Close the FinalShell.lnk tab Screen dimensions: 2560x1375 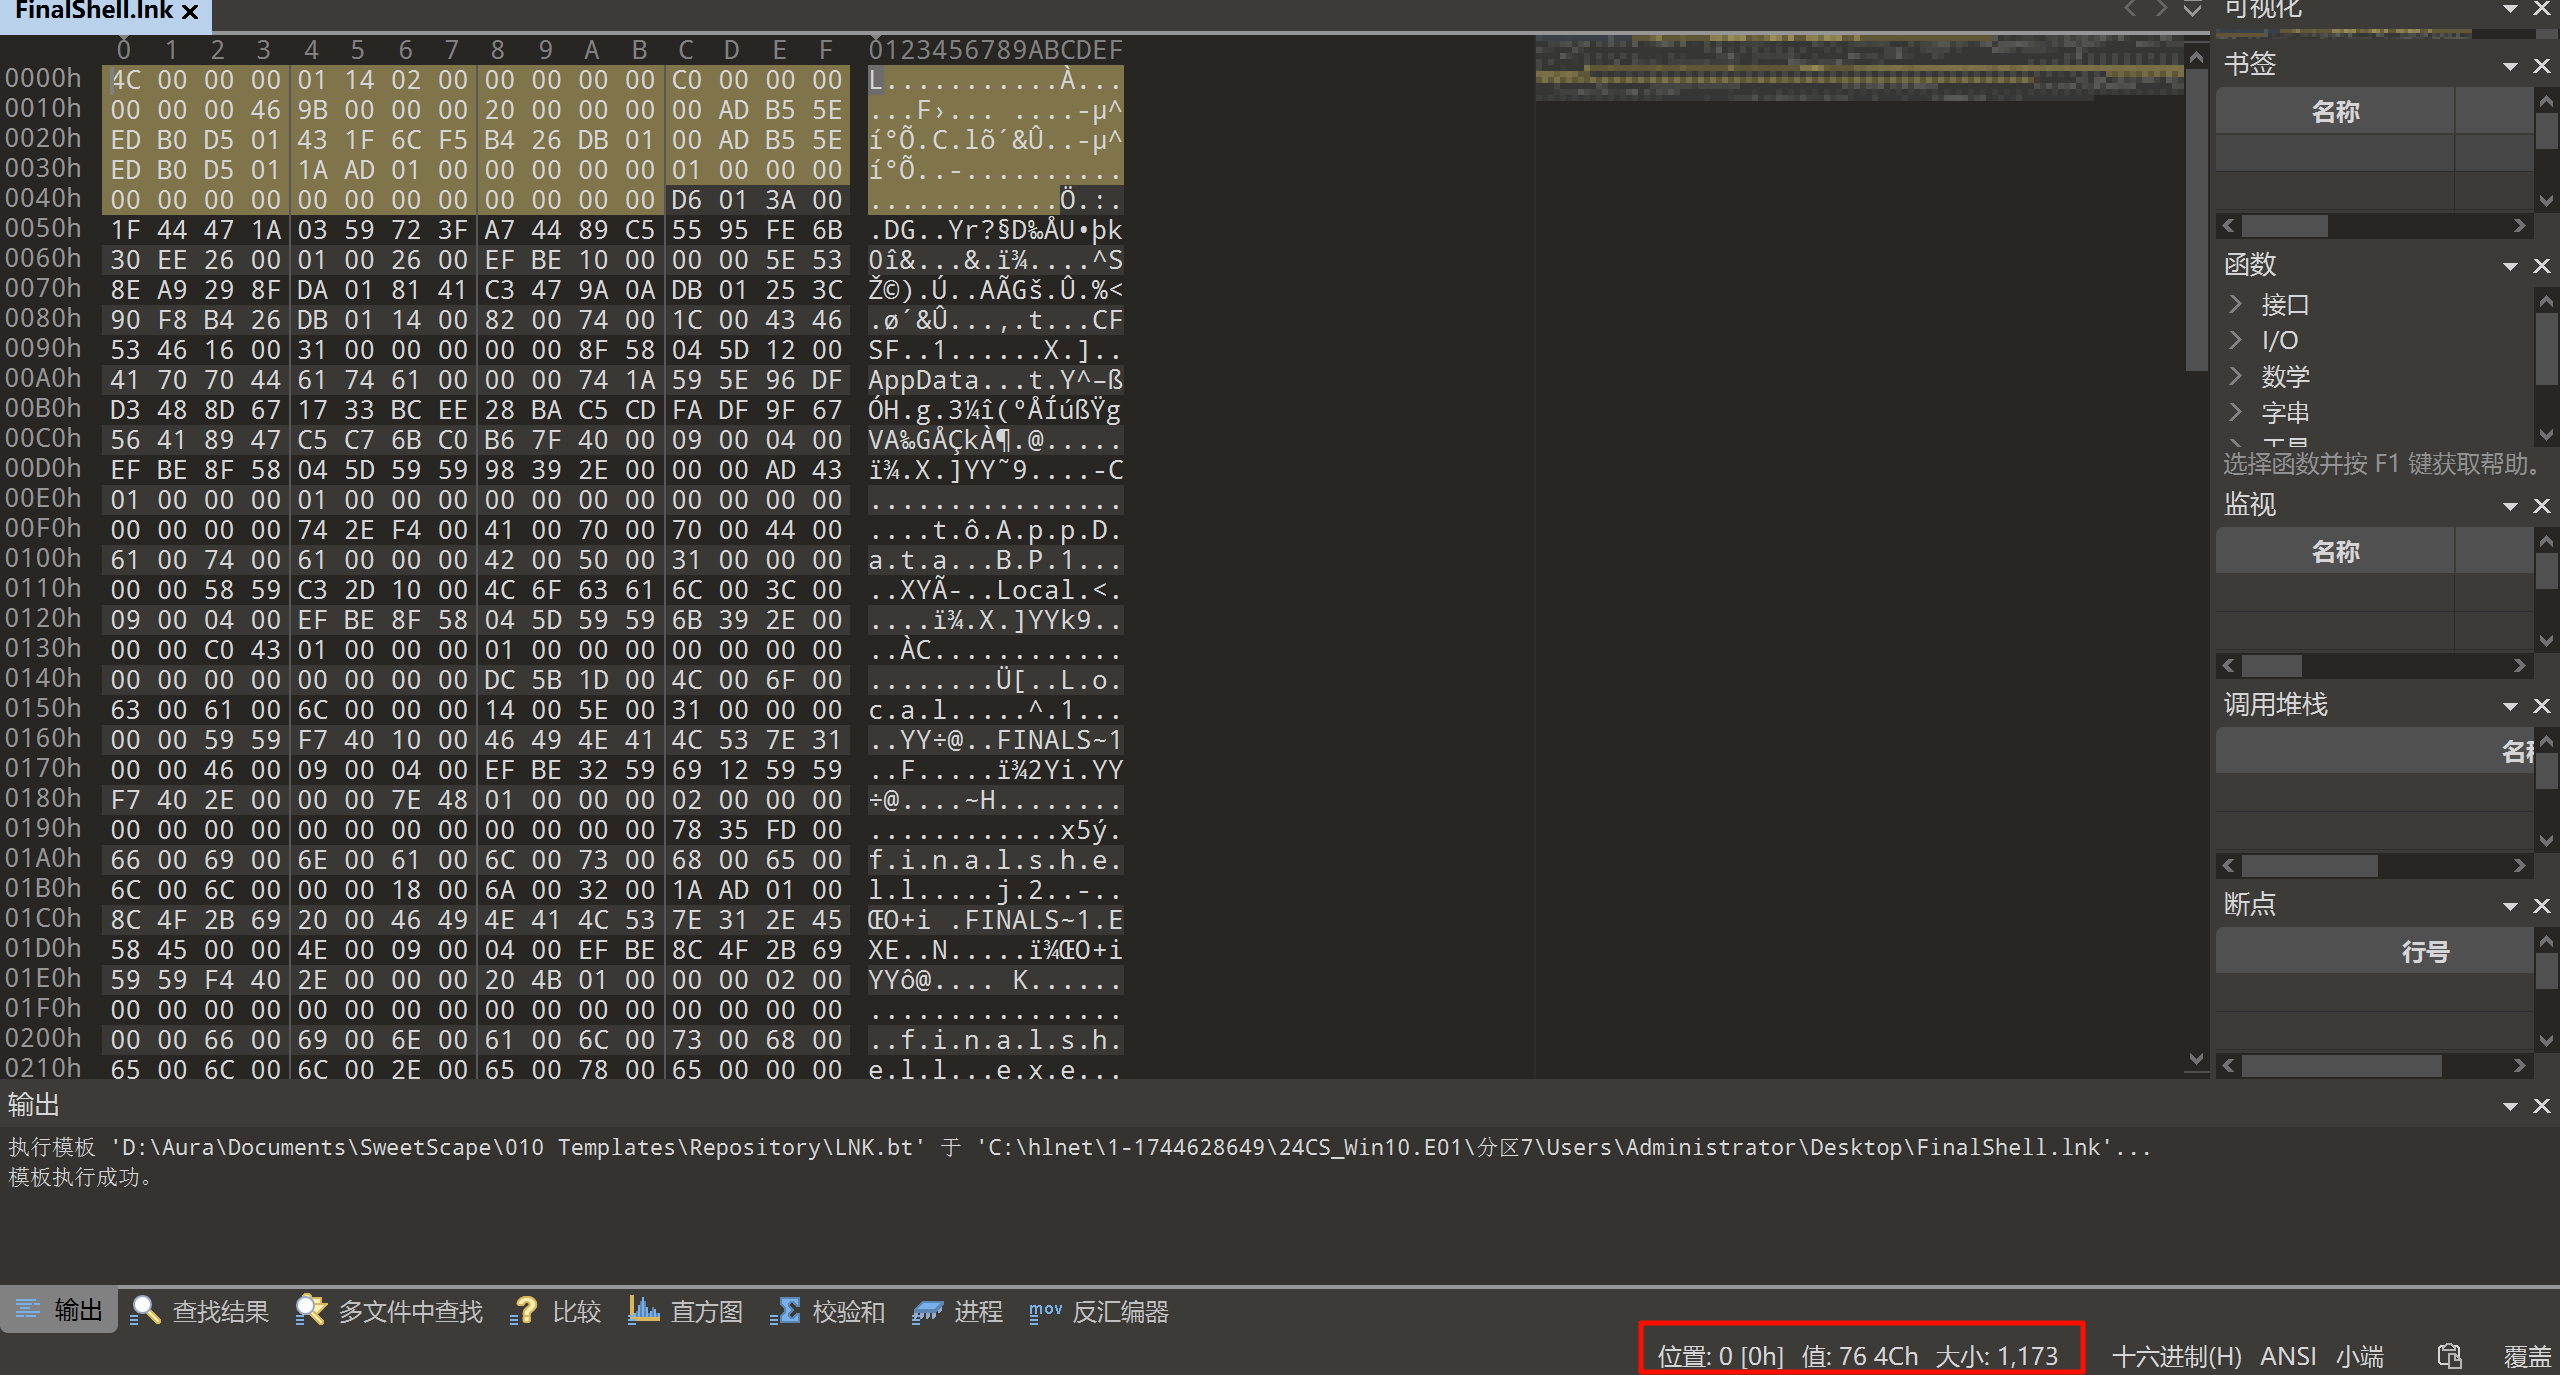pos(190,12)
